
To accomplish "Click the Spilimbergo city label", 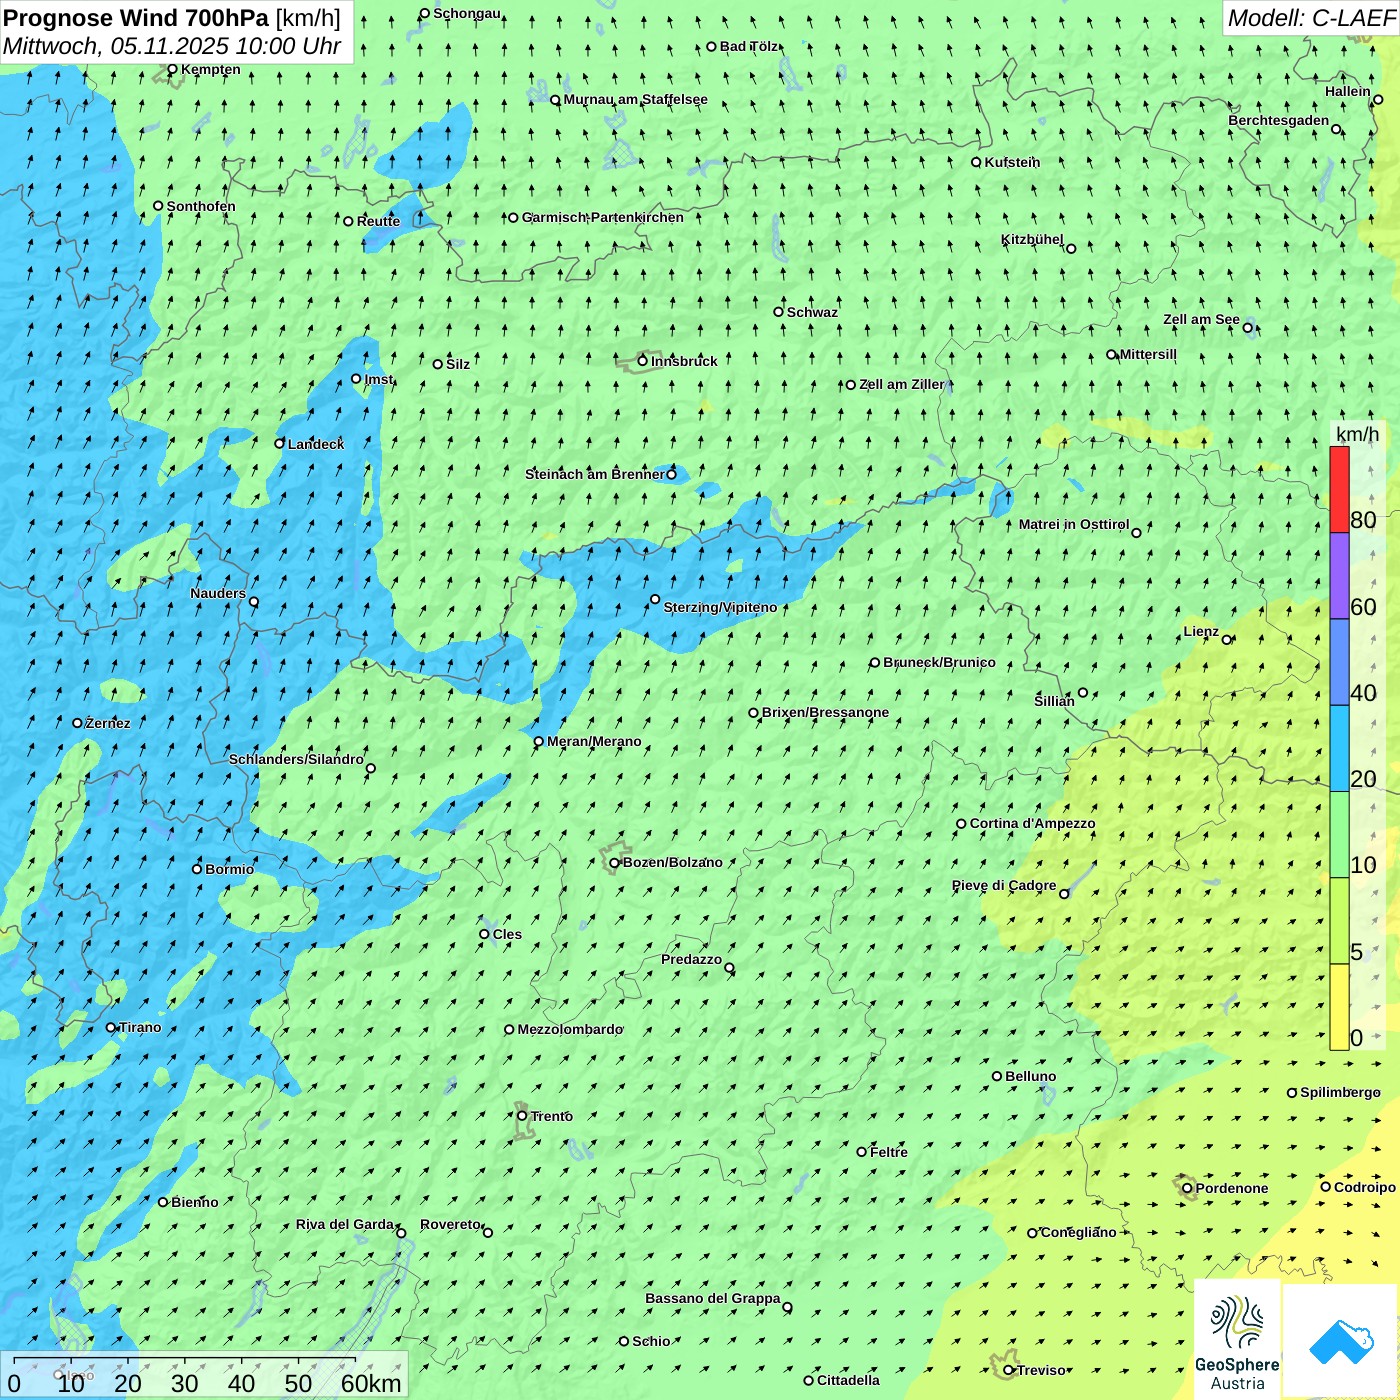I will pyautogui.click(x=1340, y=1092).
